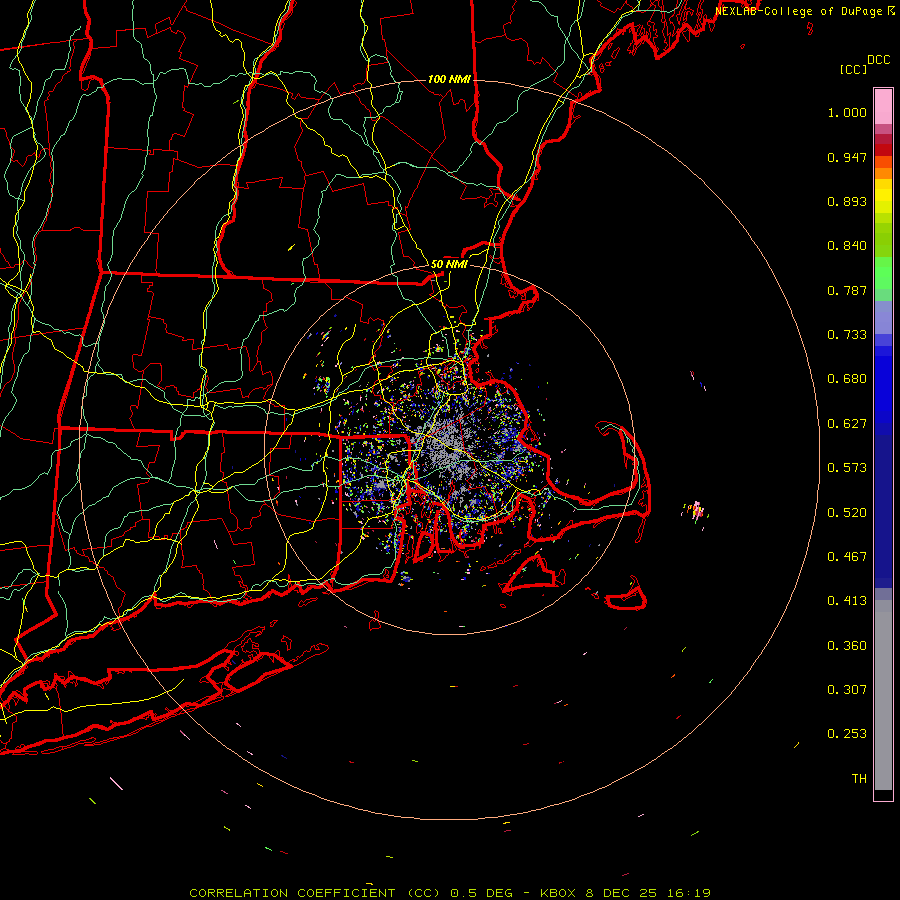
Task: Select the 0.893 scale value
Action: point(847,201)
